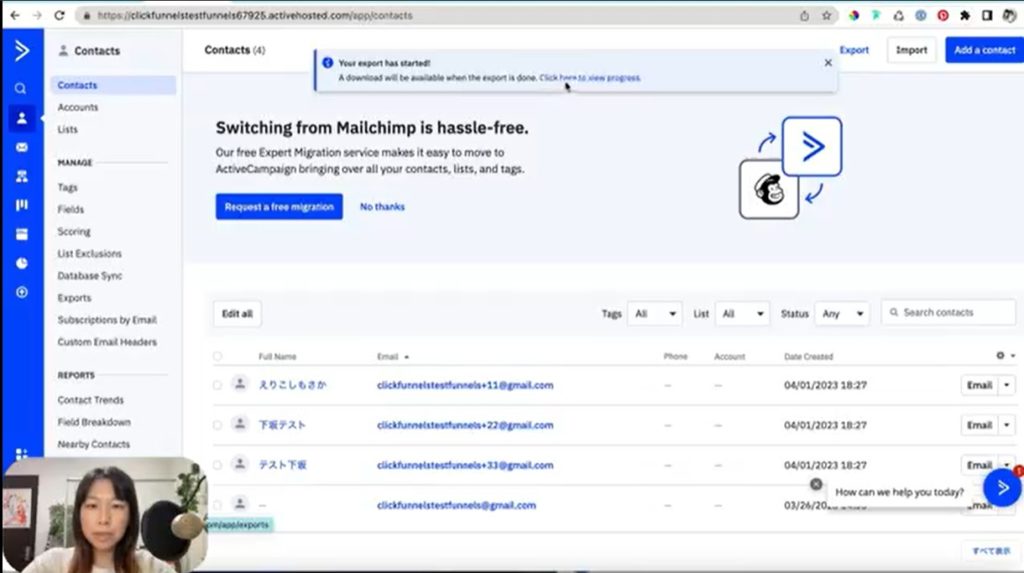Select the checkbox for 下坂テスト contact

(x=218, y=425)
